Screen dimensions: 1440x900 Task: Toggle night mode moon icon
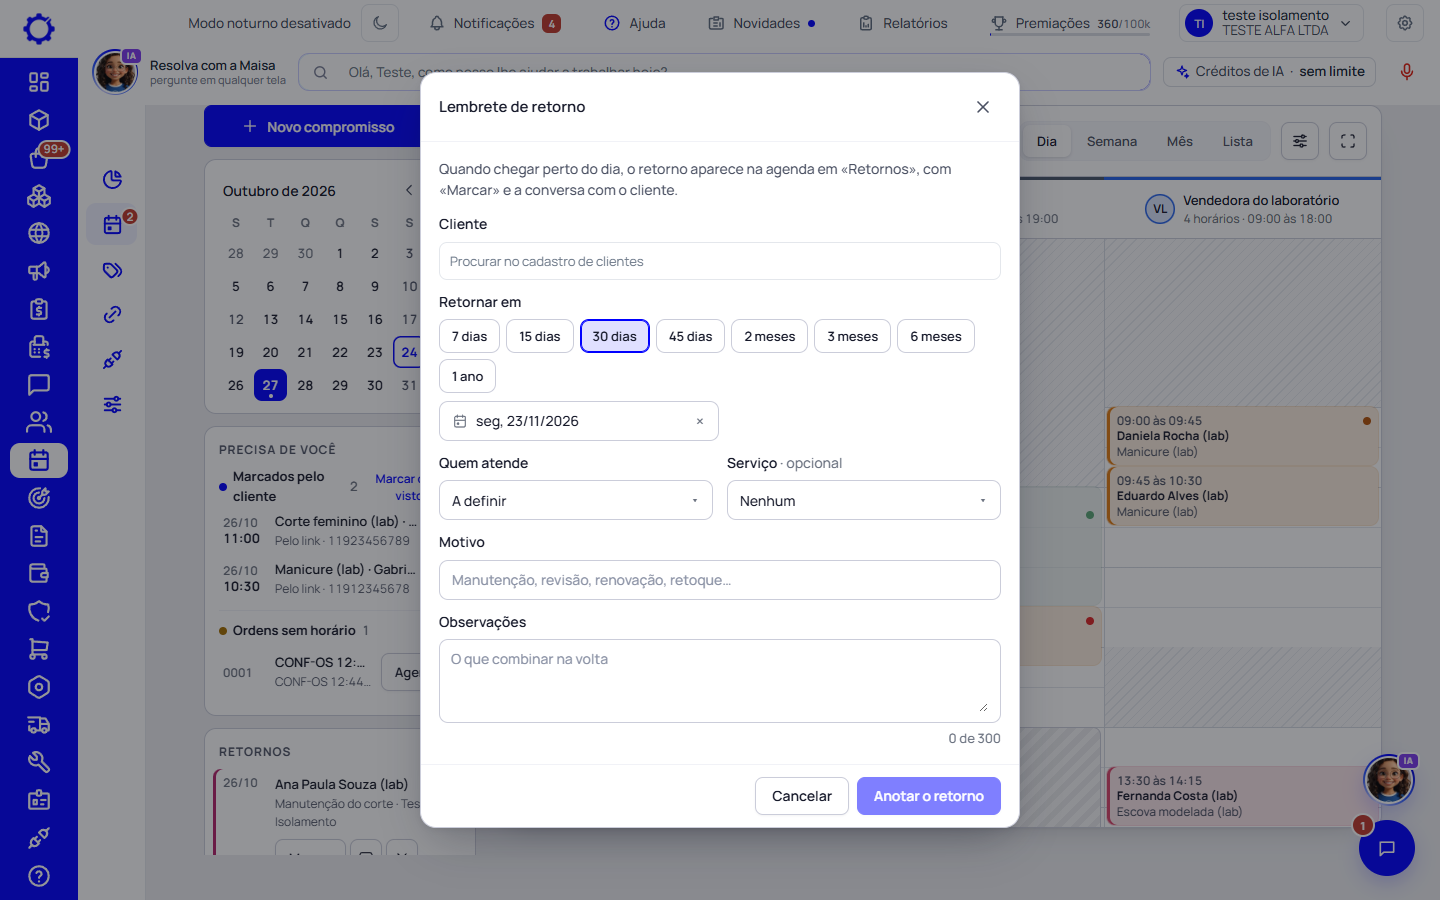380,23
